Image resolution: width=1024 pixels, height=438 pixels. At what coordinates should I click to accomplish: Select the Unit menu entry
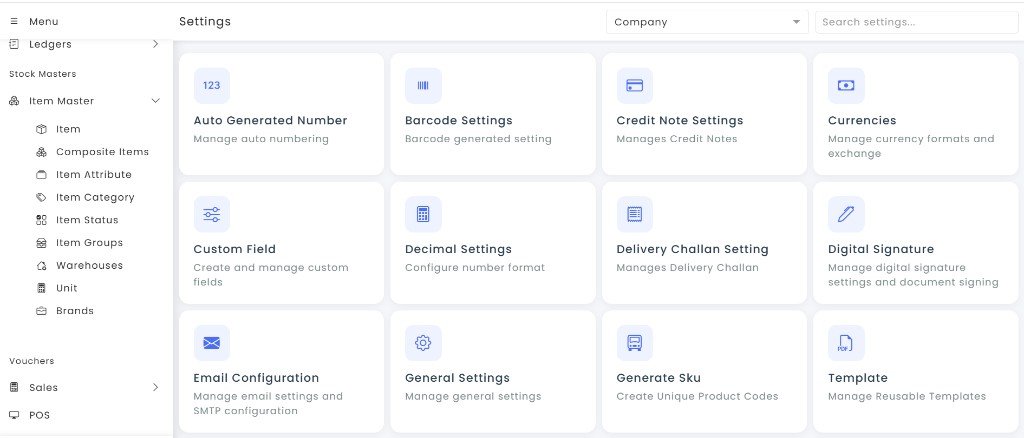[x=67, y=288]
